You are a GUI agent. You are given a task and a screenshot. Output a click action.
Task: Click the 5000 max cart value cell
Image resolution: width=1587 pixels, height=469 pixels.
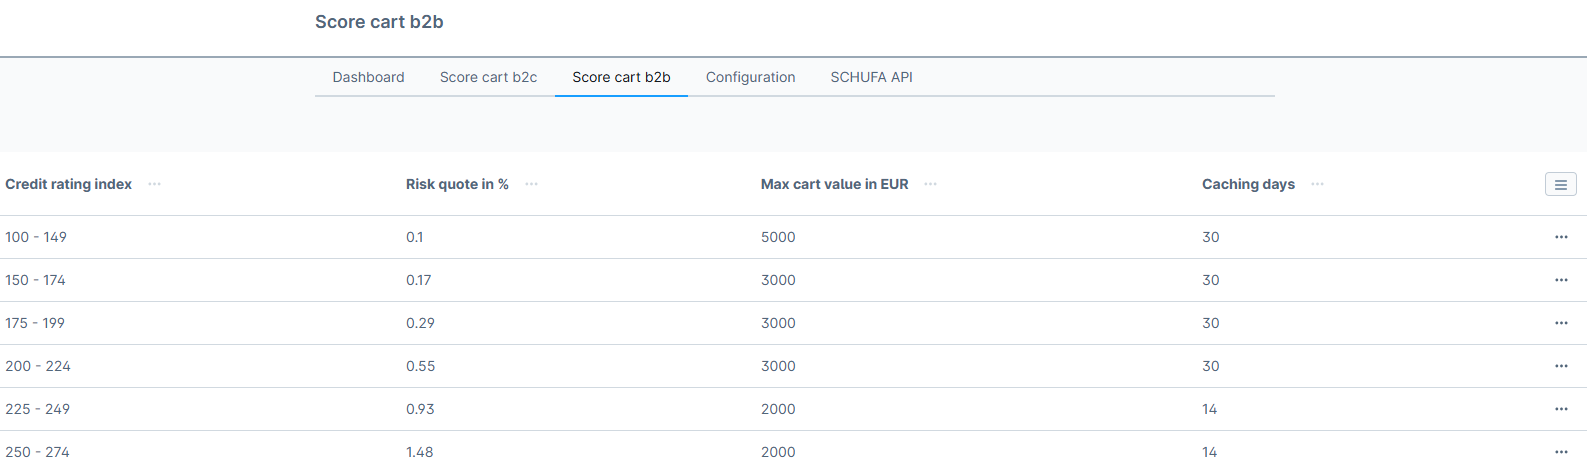pos(778,237)
